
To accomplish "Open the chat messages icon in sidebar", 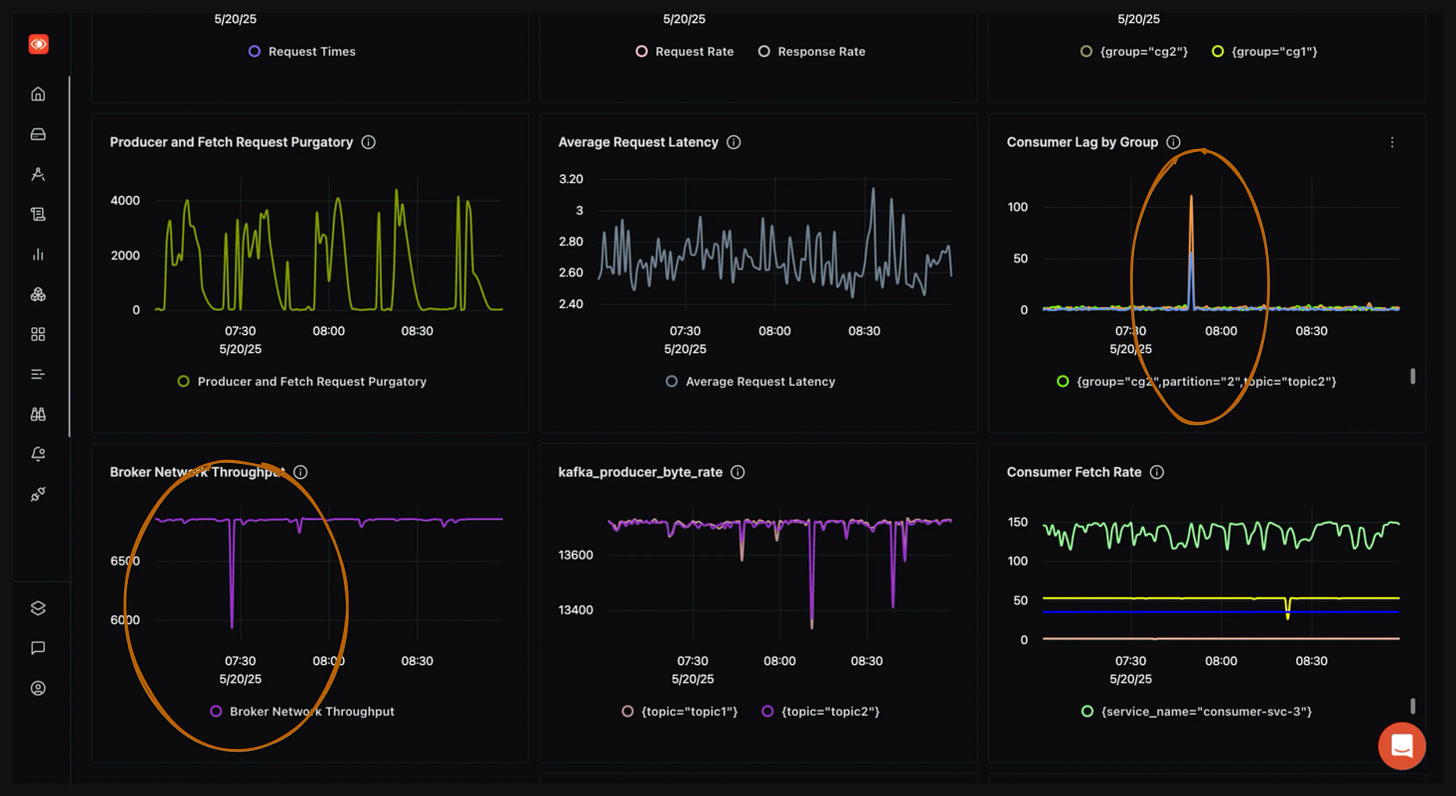I will tap(38, 648).
